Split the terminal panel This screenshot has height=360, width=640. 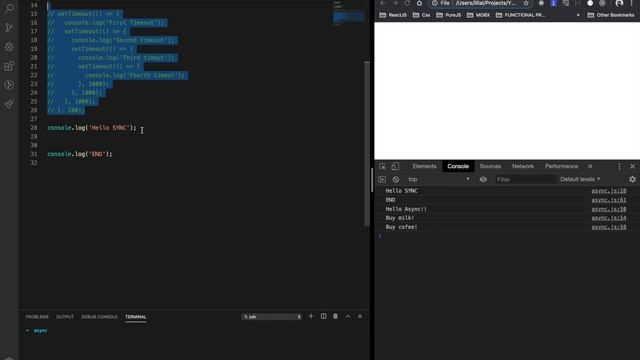323,316
